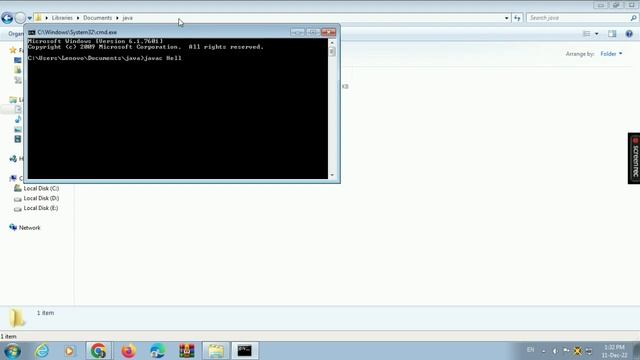Open Microsoft Edge from taskbar
This screenshot has height=360, width=640.
(x=158, y=351)
